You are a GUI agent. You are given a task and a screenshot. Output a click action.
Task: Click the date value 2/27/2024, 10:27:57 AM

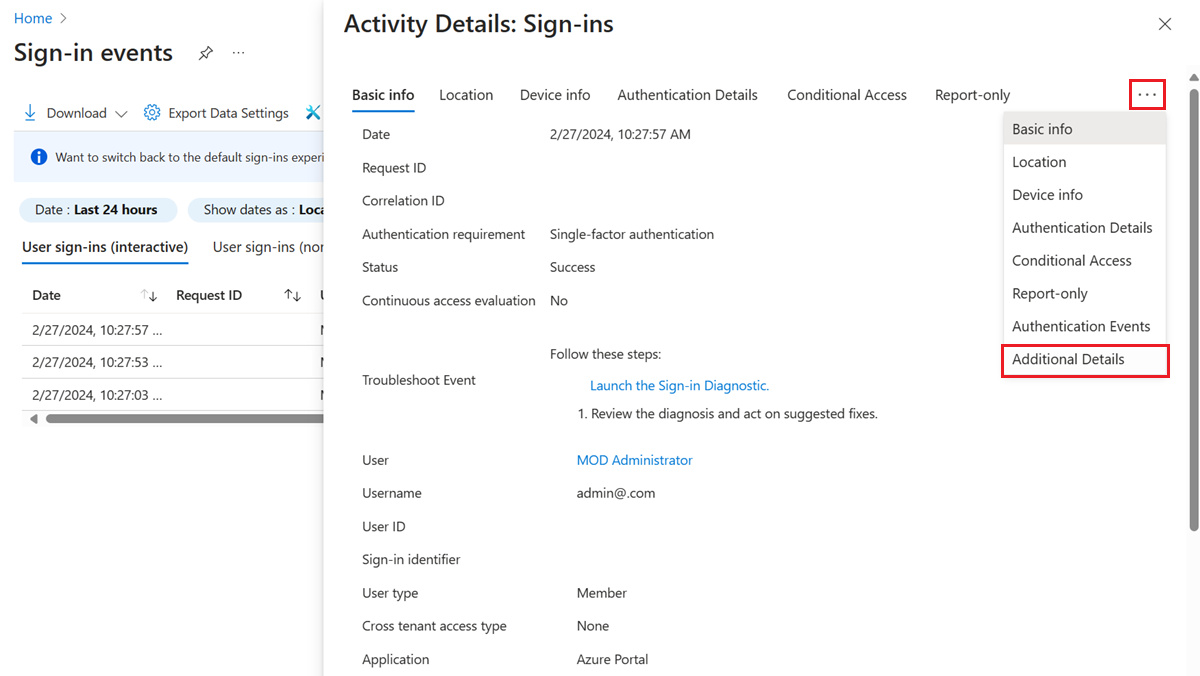(620, 134)
